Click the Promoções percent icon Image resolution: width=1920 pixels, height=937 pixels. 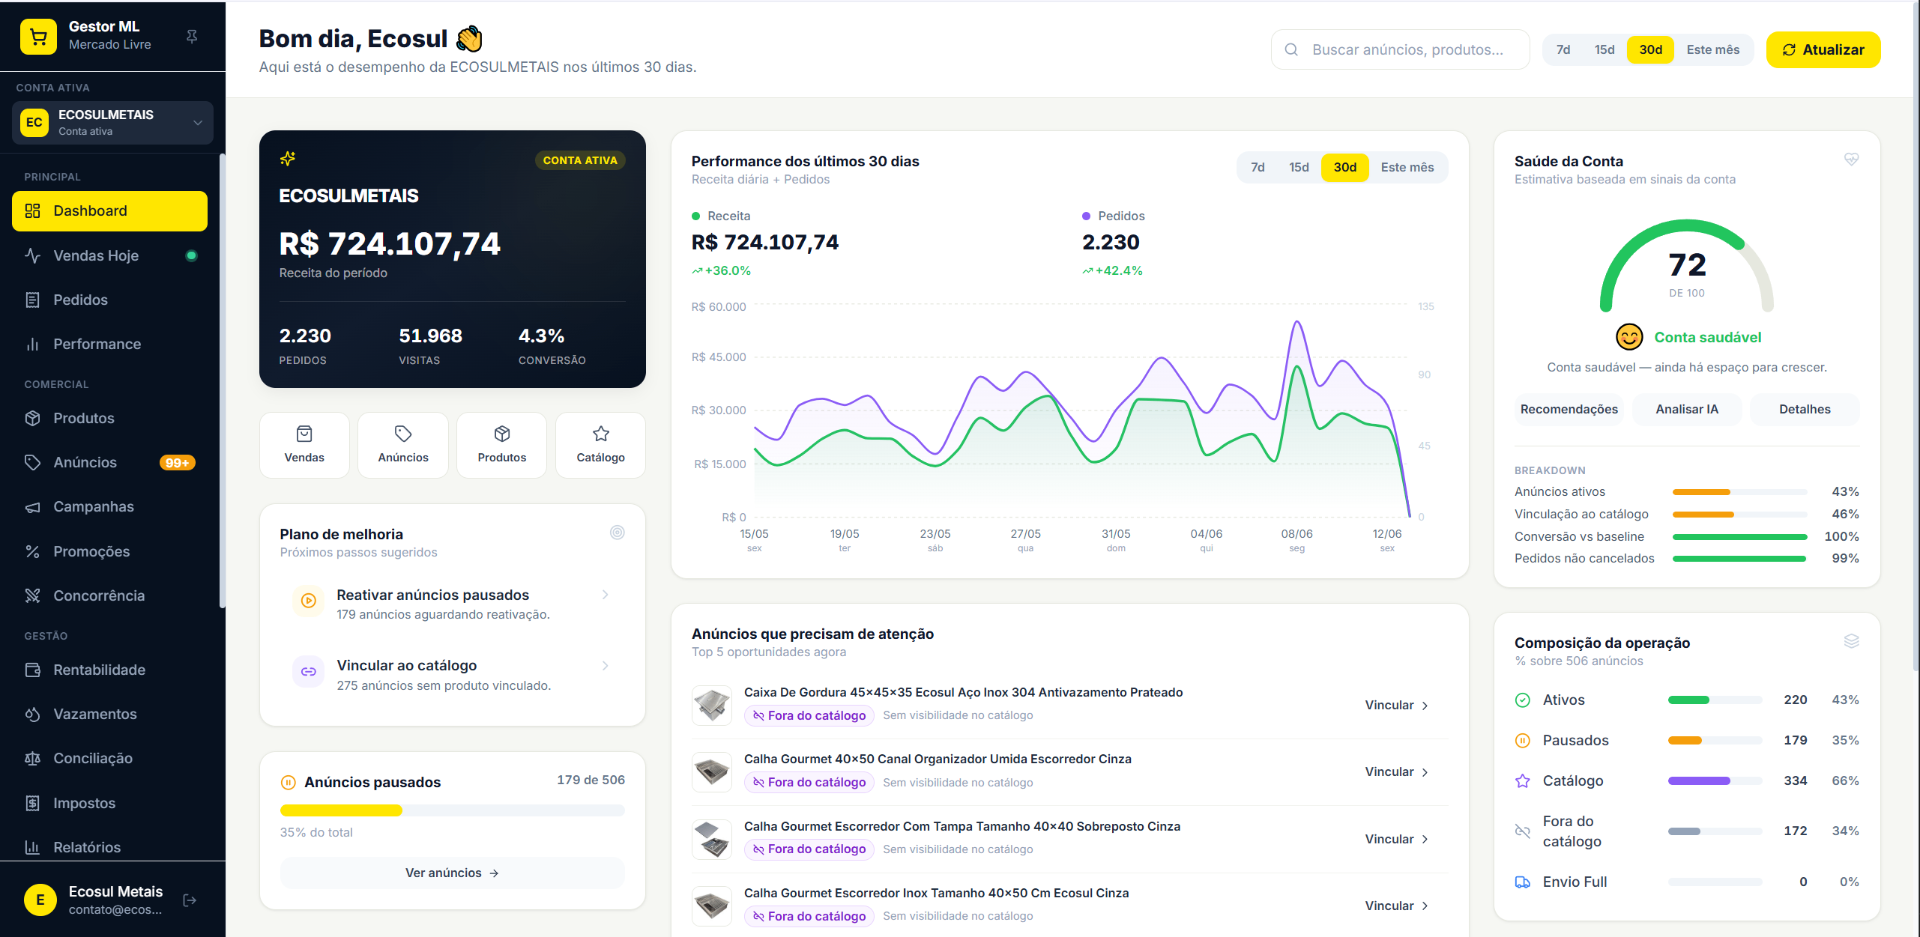point(33,552)
